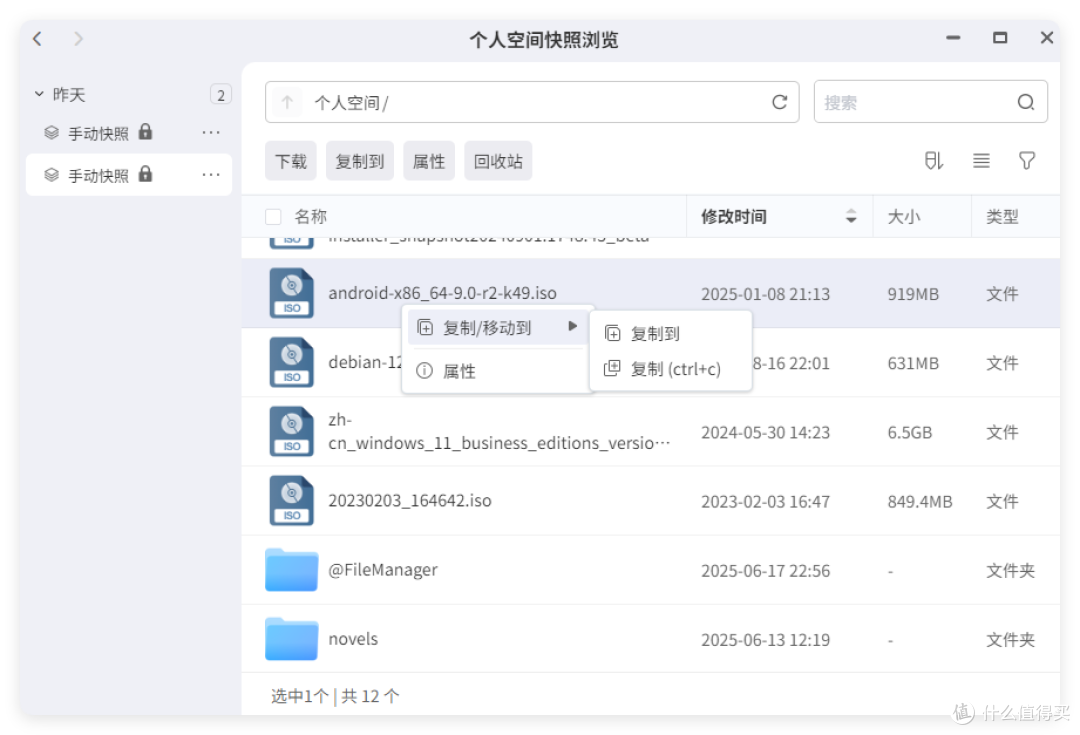Select android-x86_64-9.0-r2-k49.iso file

click(442, 293)
